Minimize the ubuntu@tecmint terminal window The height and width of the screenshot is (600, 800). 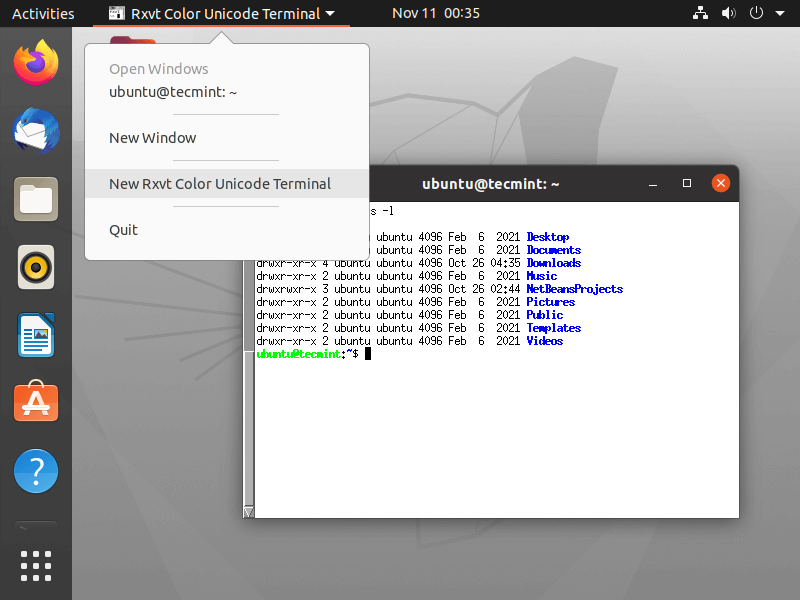click(653, 184)
